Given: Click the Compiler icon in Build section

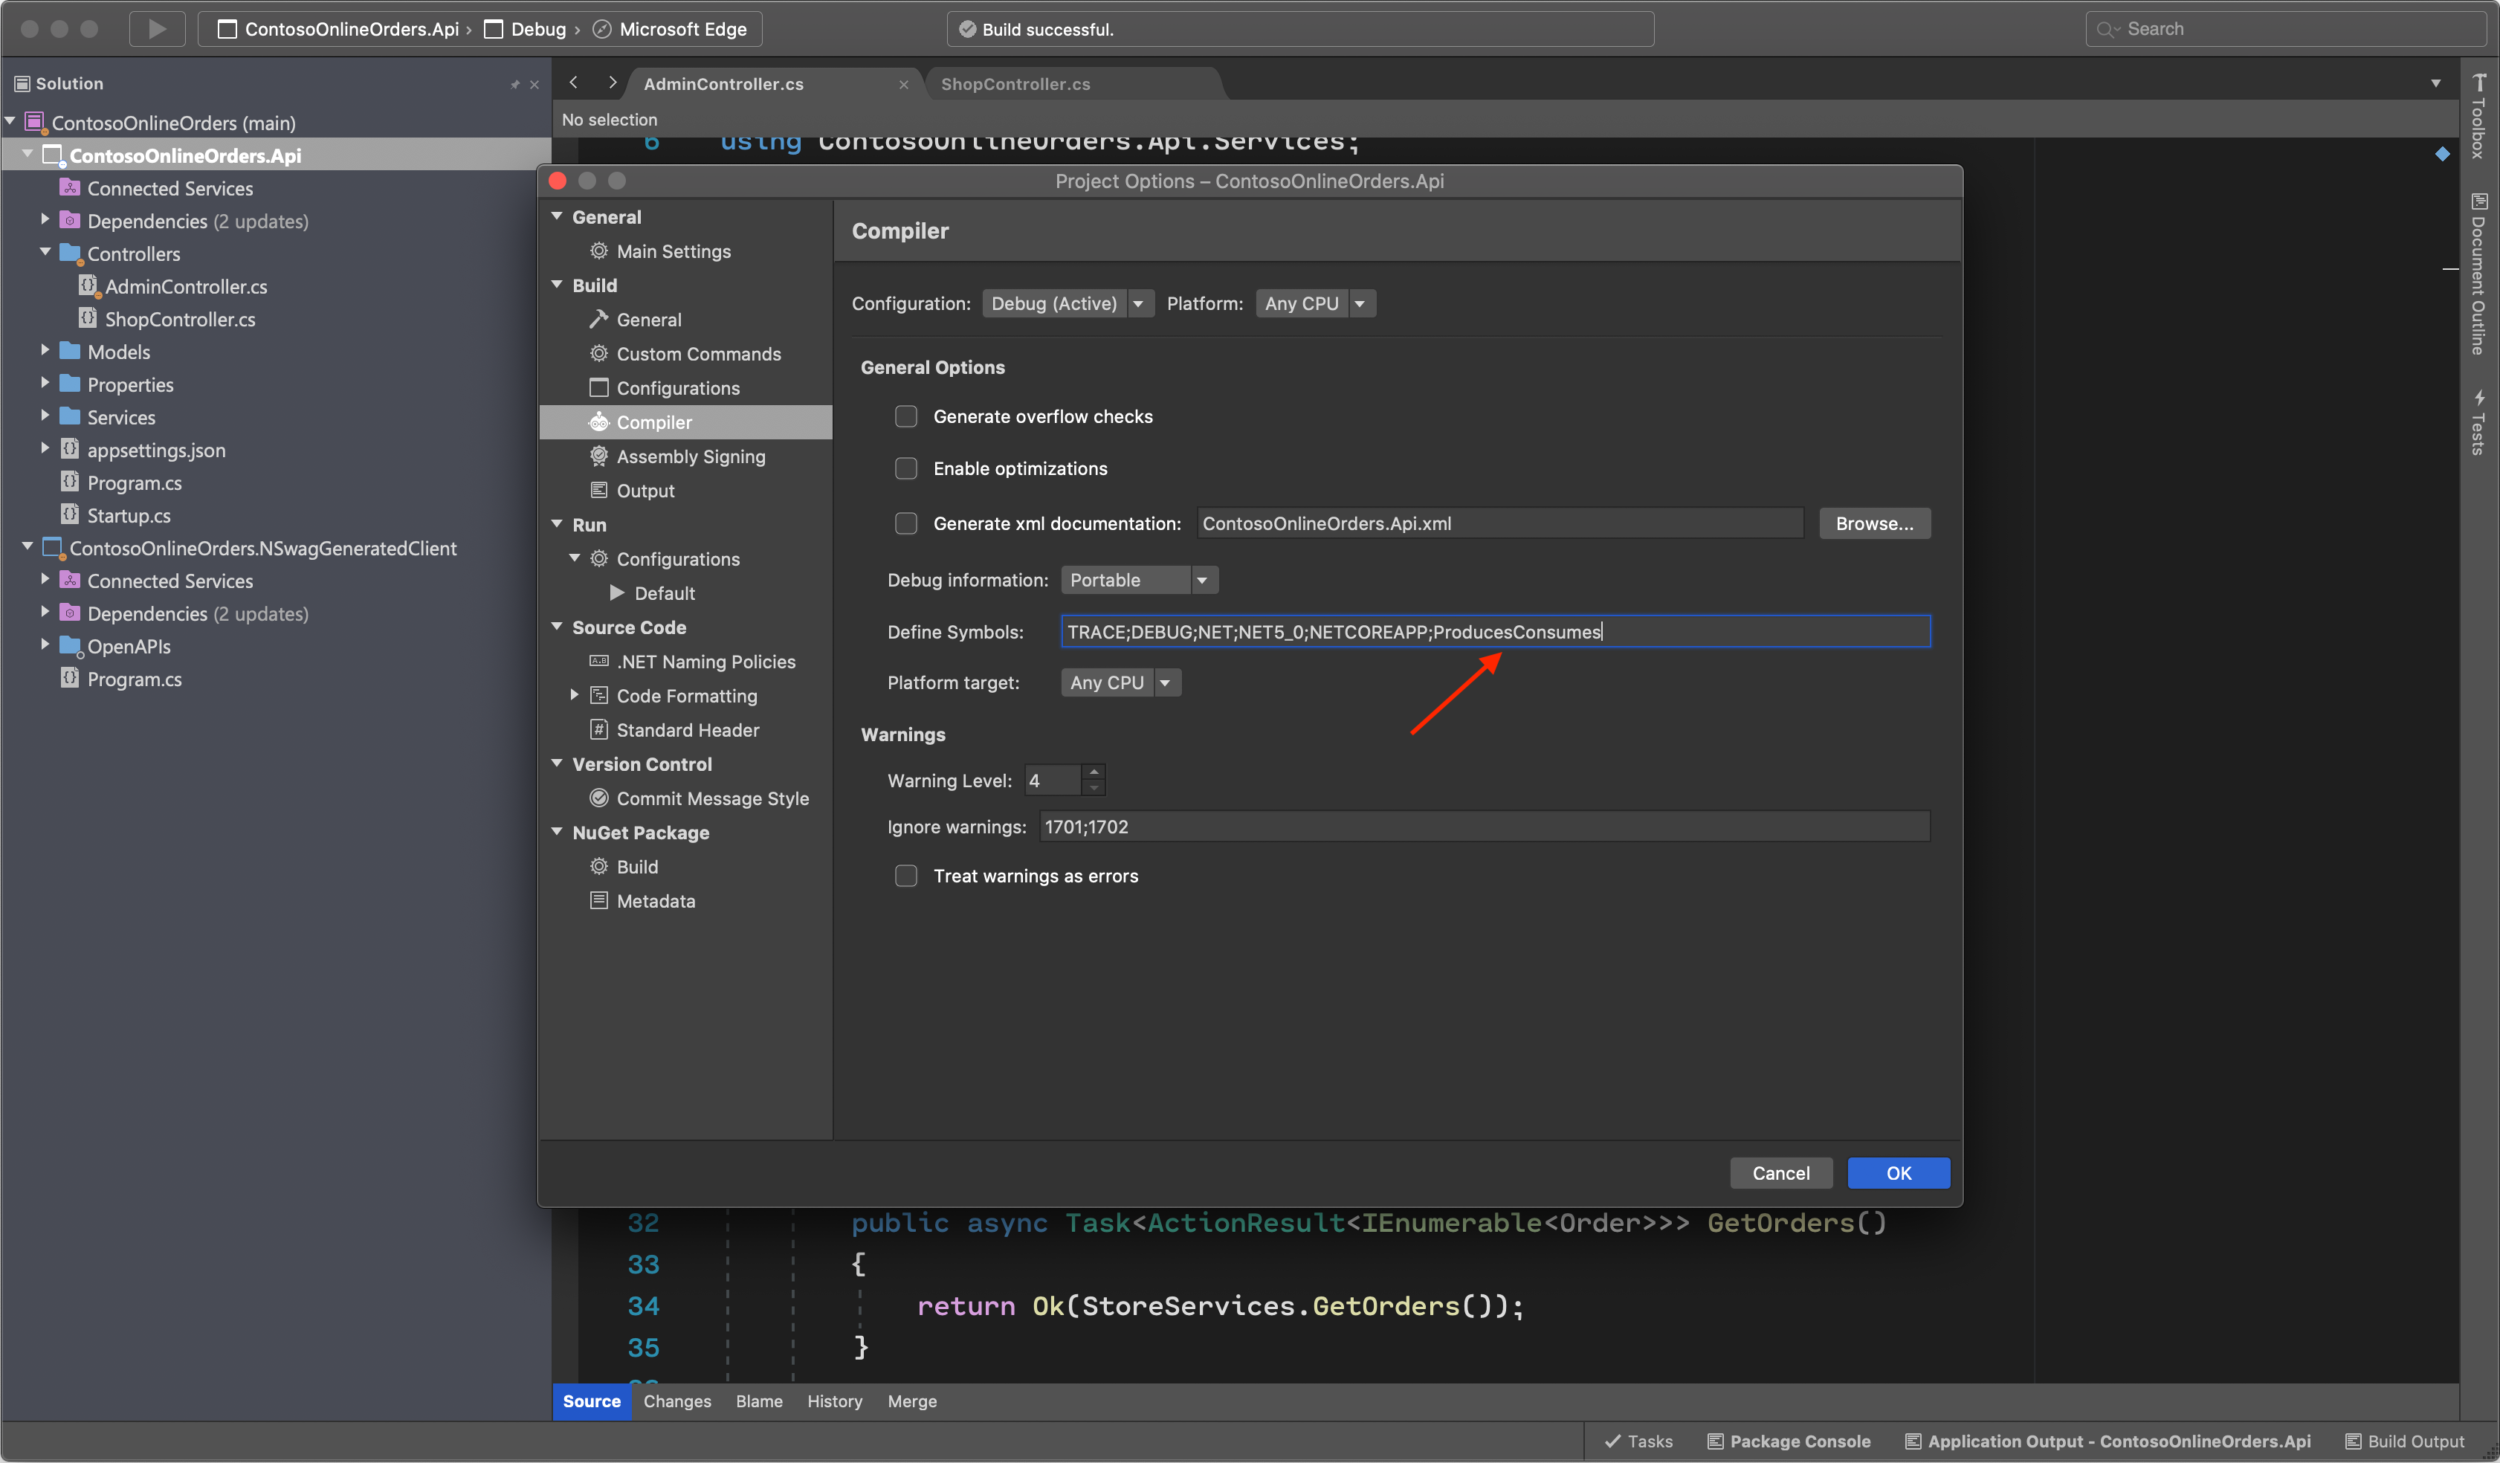Looking at the screenshot, I should click(599, 422).
